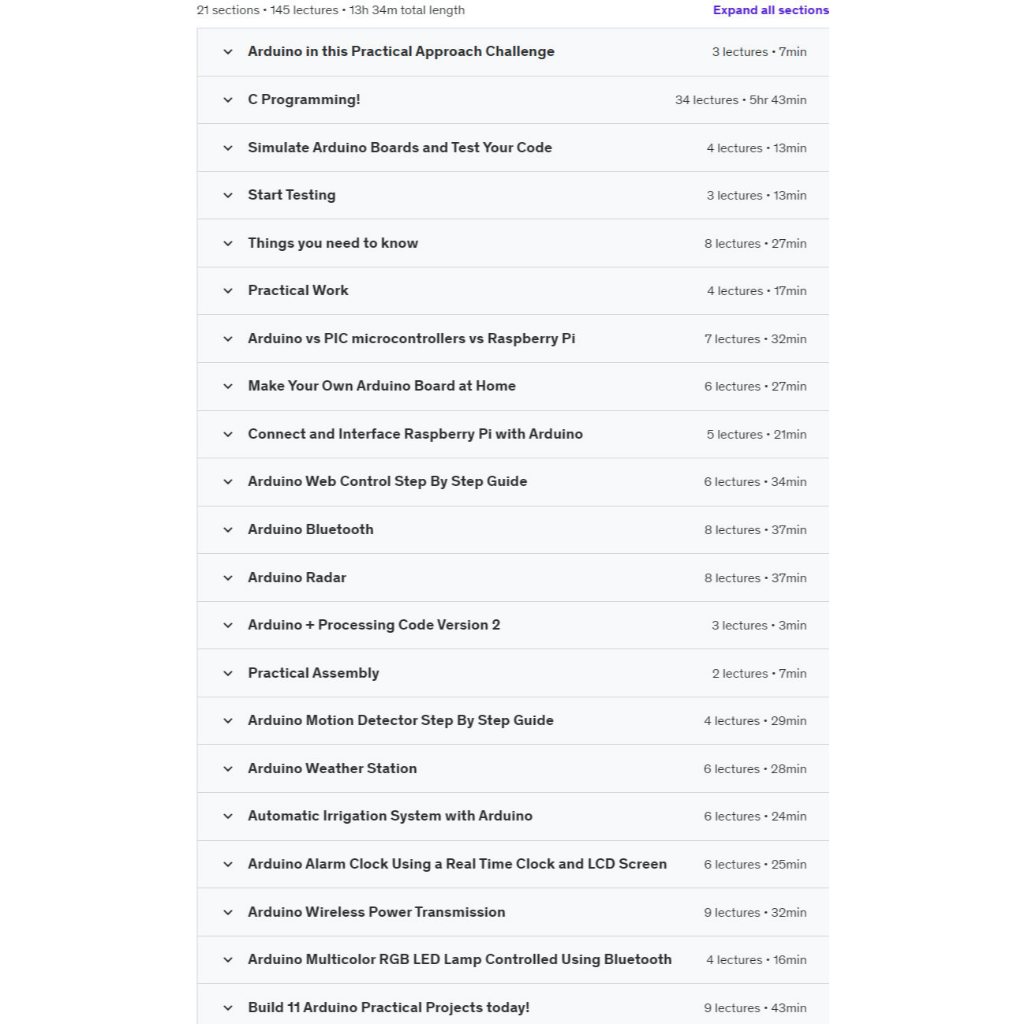
Task: Open Simulate Arduino Boards and Test Your Code
Action: pos(400,148)
